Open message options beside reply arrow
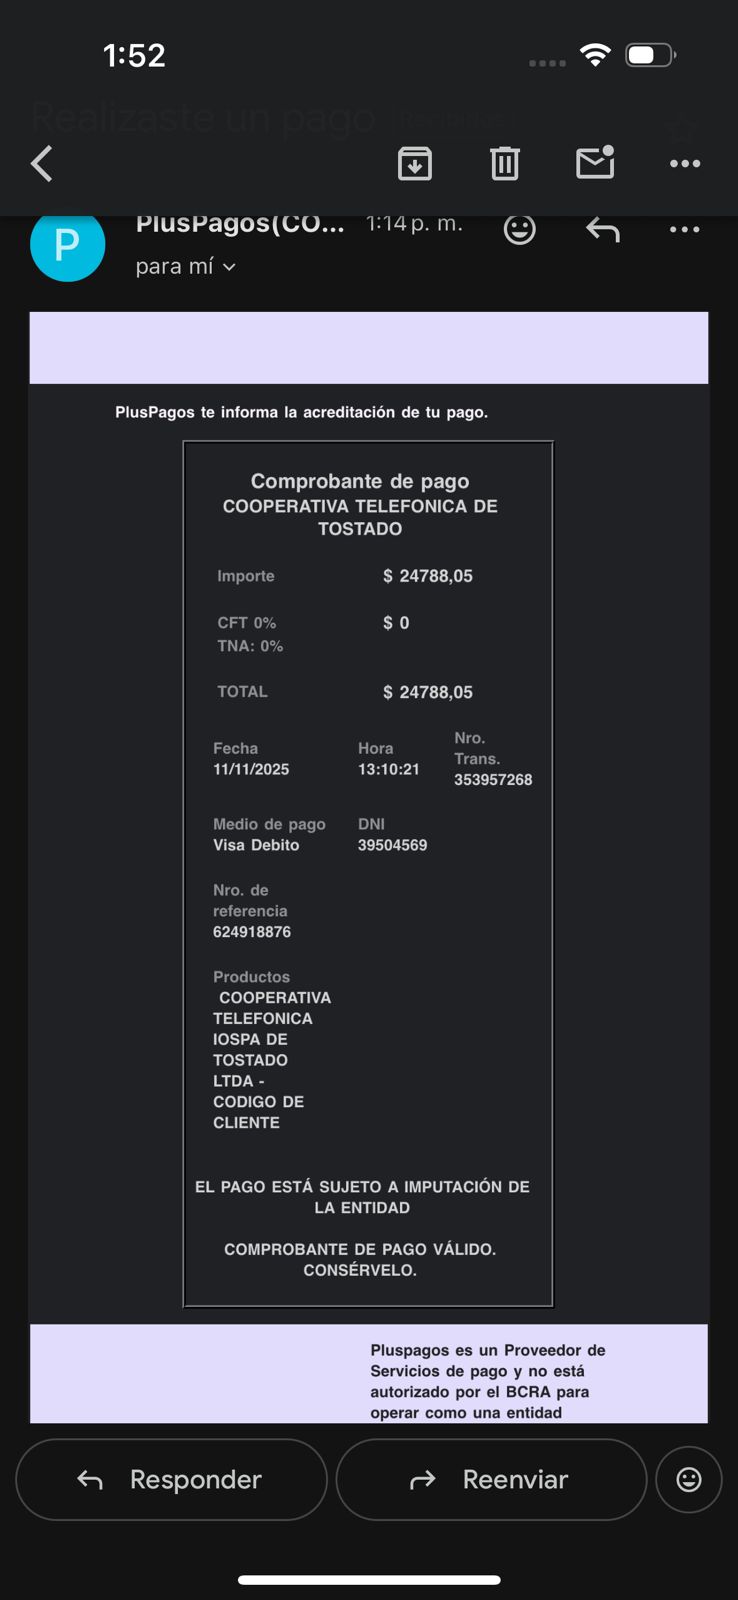Image resolution: width=738 pixels, height=1600 pixels. pyautogui.click(x=685, y=230)
